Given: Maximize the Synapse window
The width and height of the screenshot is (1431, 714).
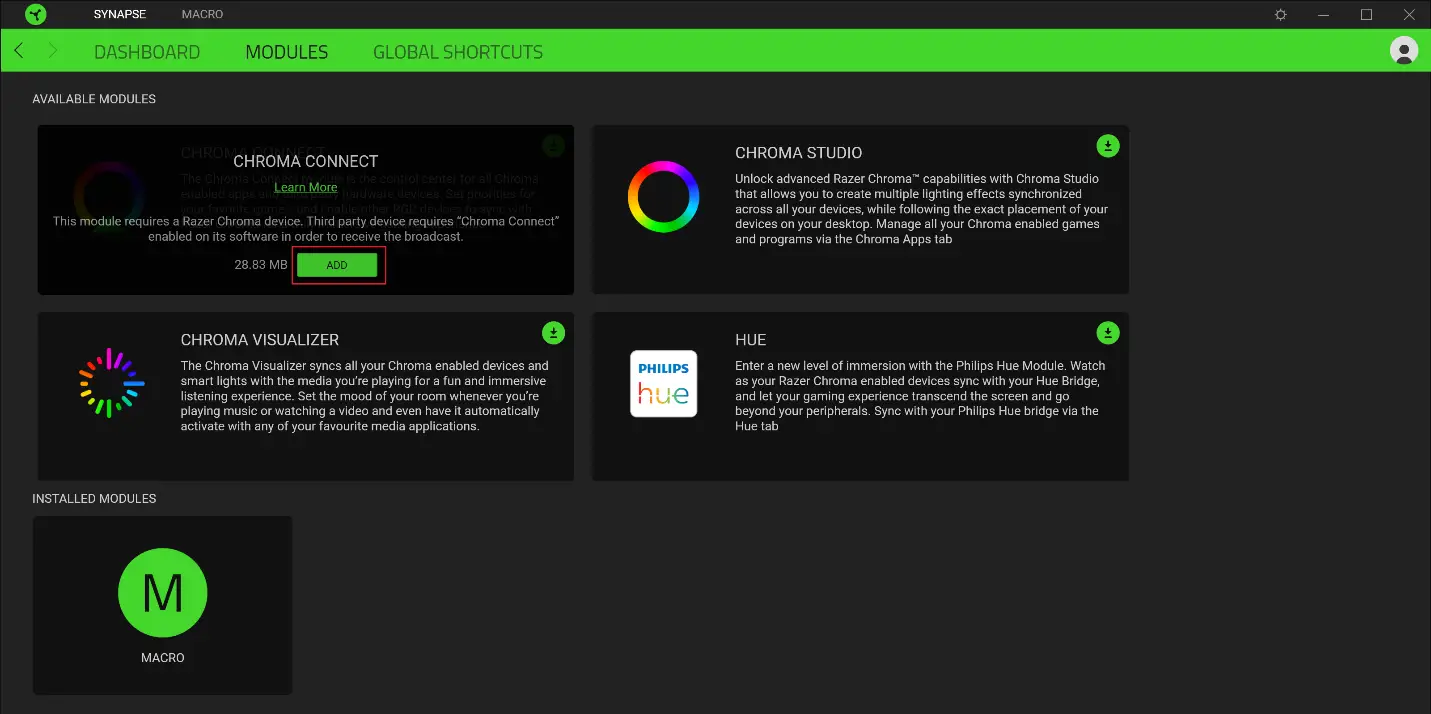Looking at the screenshot, I should point(1366,15).
